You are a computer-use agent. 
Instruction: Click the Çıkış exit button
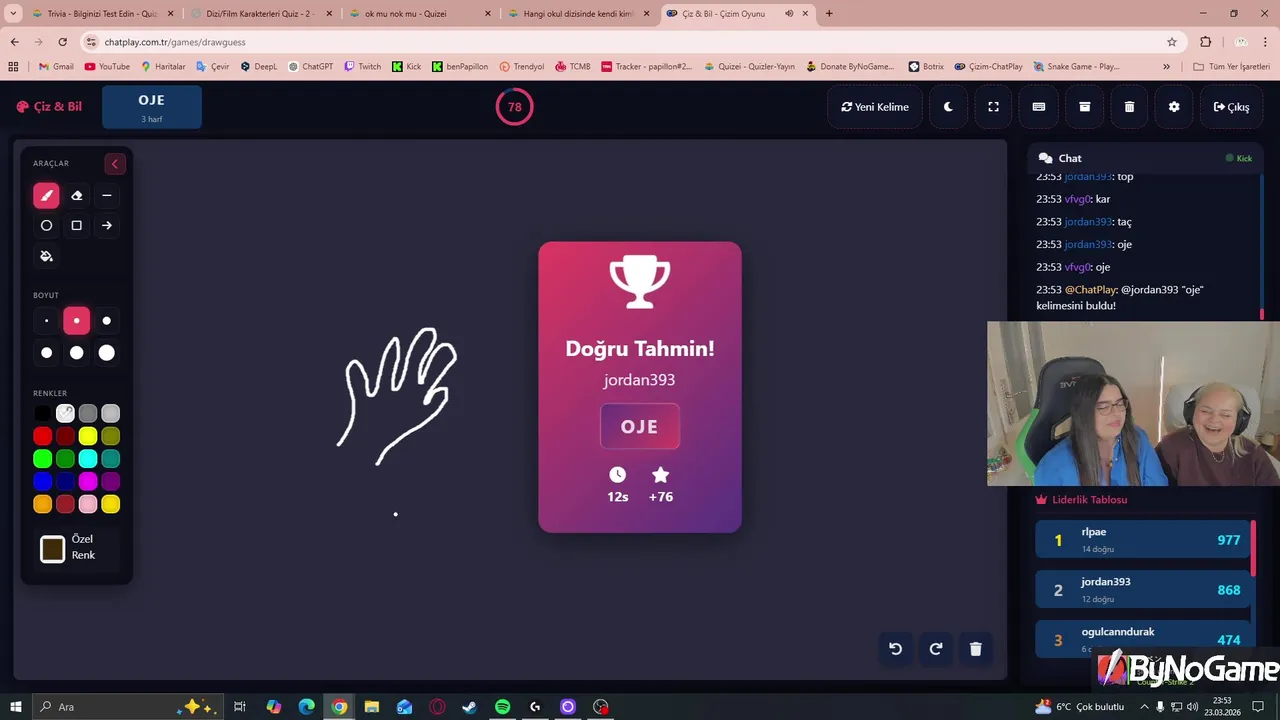coord(1231,107)
